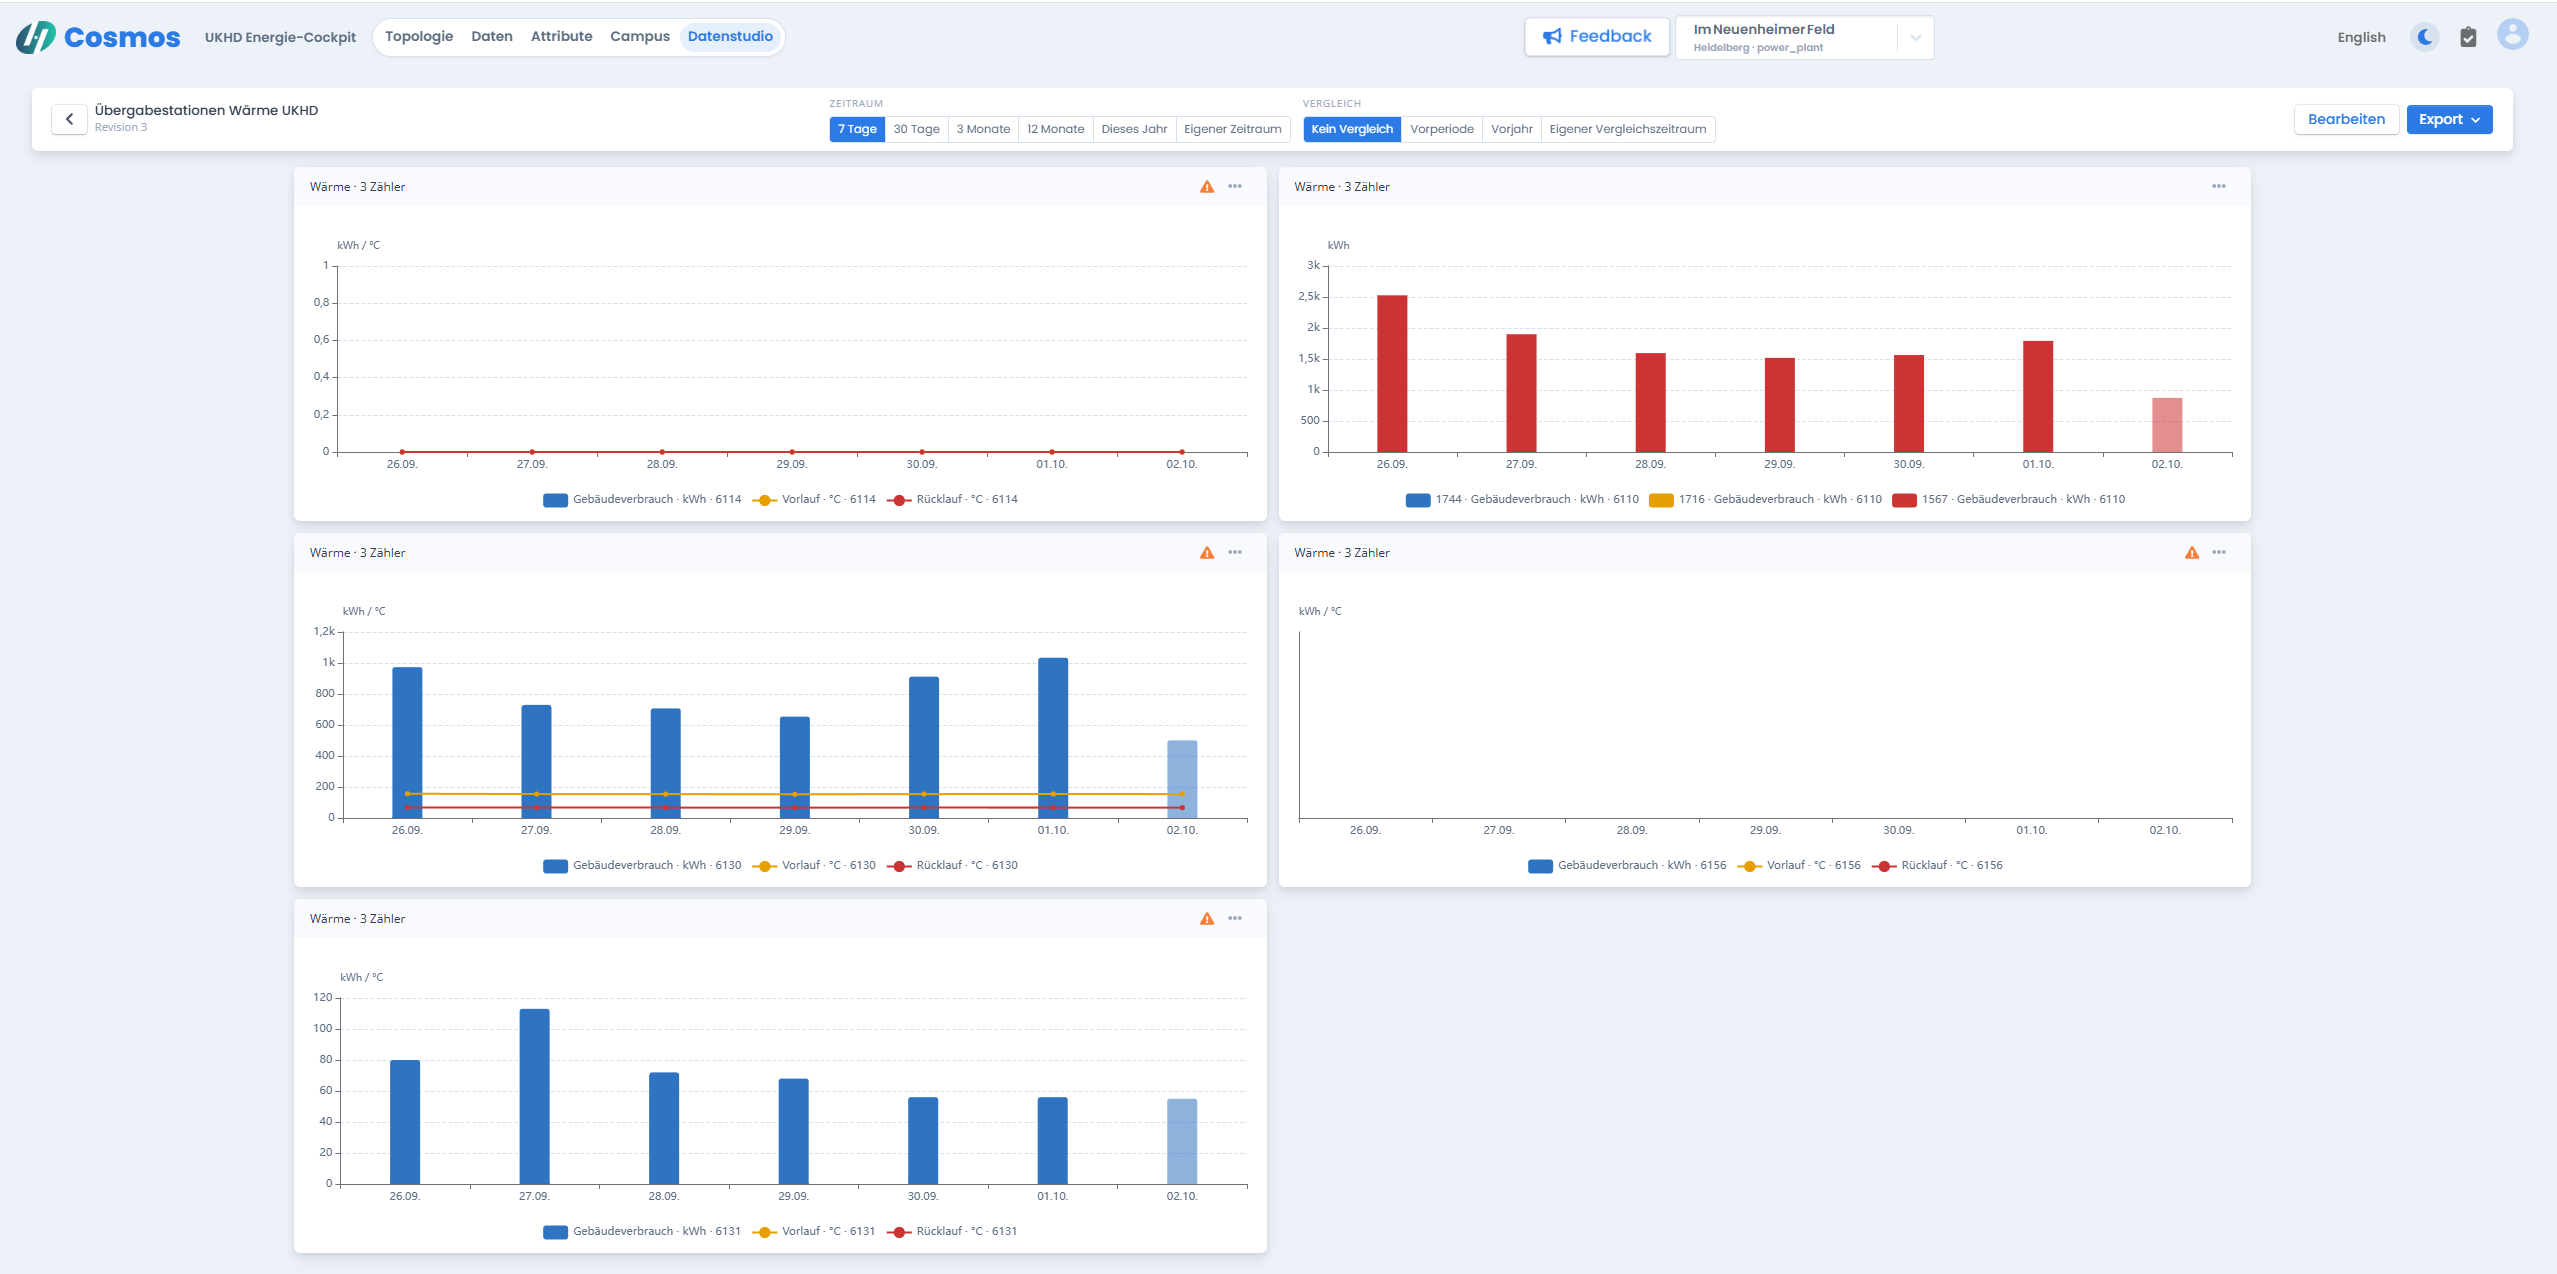This screenshot has height=1274, width=2557.
Task: Open the clipboard tasks icon
Action: click(2468, 37)
